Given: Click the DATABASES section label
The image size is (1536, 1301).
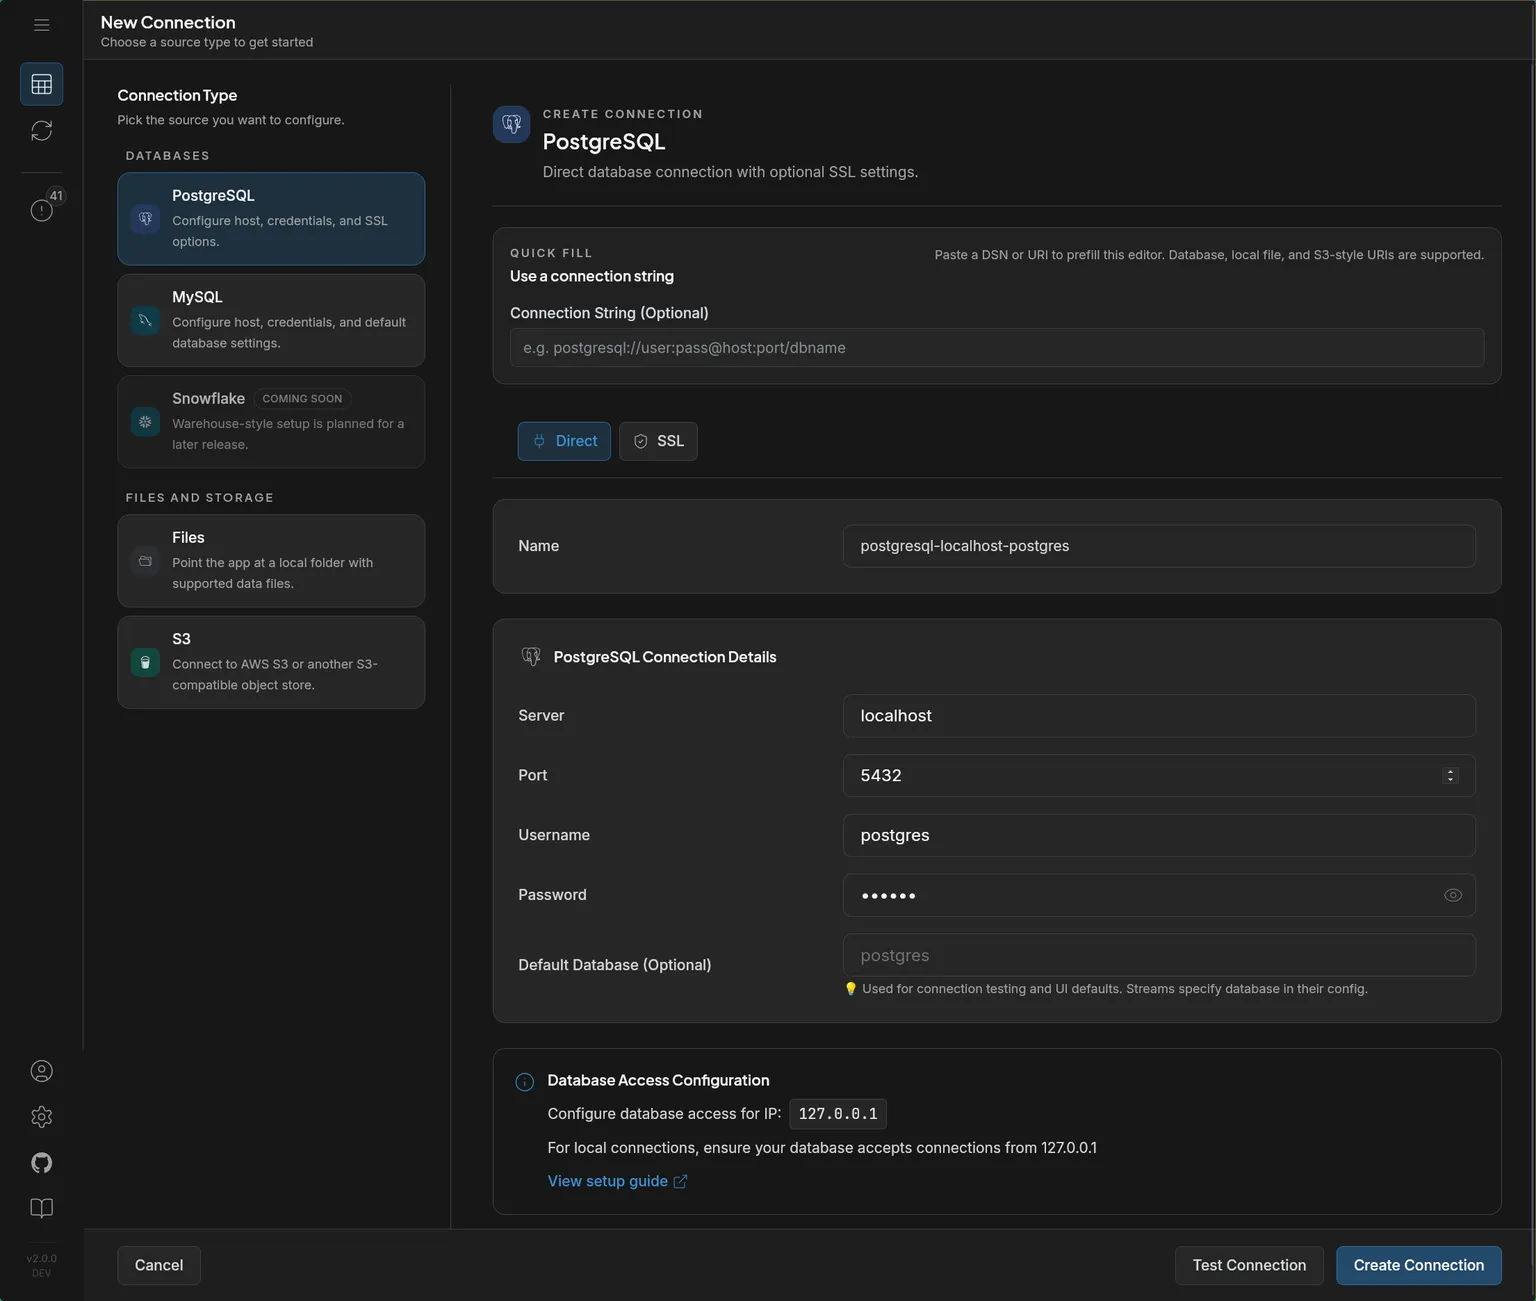Looking at the screenshot, I should [168, 156].
